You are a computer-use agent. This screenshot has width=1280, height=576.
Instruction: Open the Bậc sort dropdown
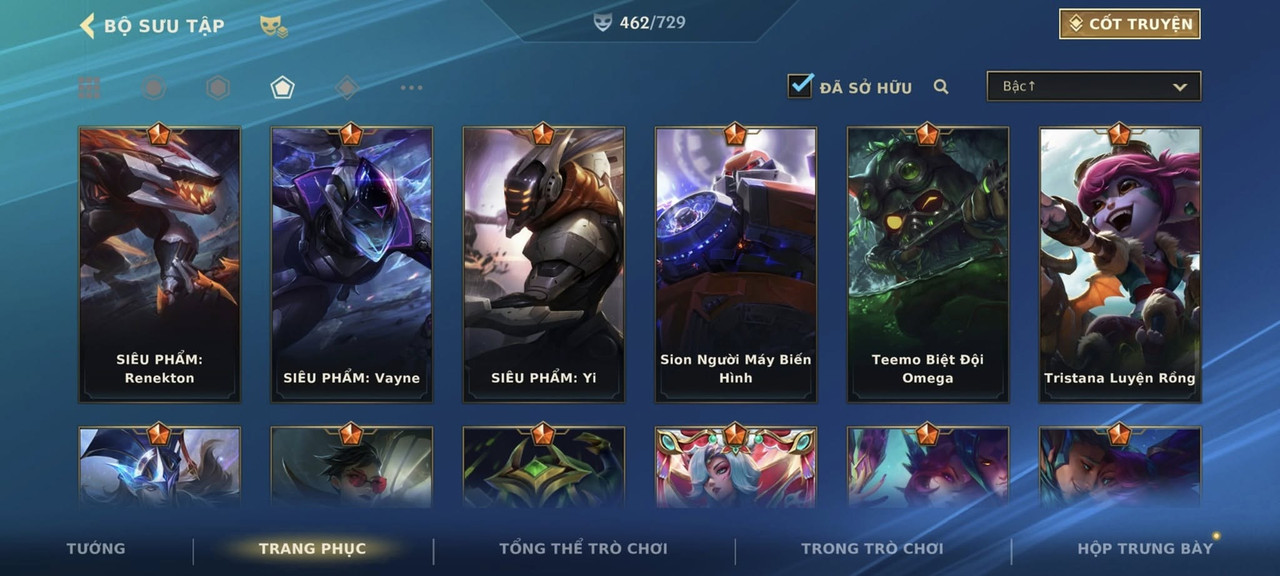(x=1094, y=86)
